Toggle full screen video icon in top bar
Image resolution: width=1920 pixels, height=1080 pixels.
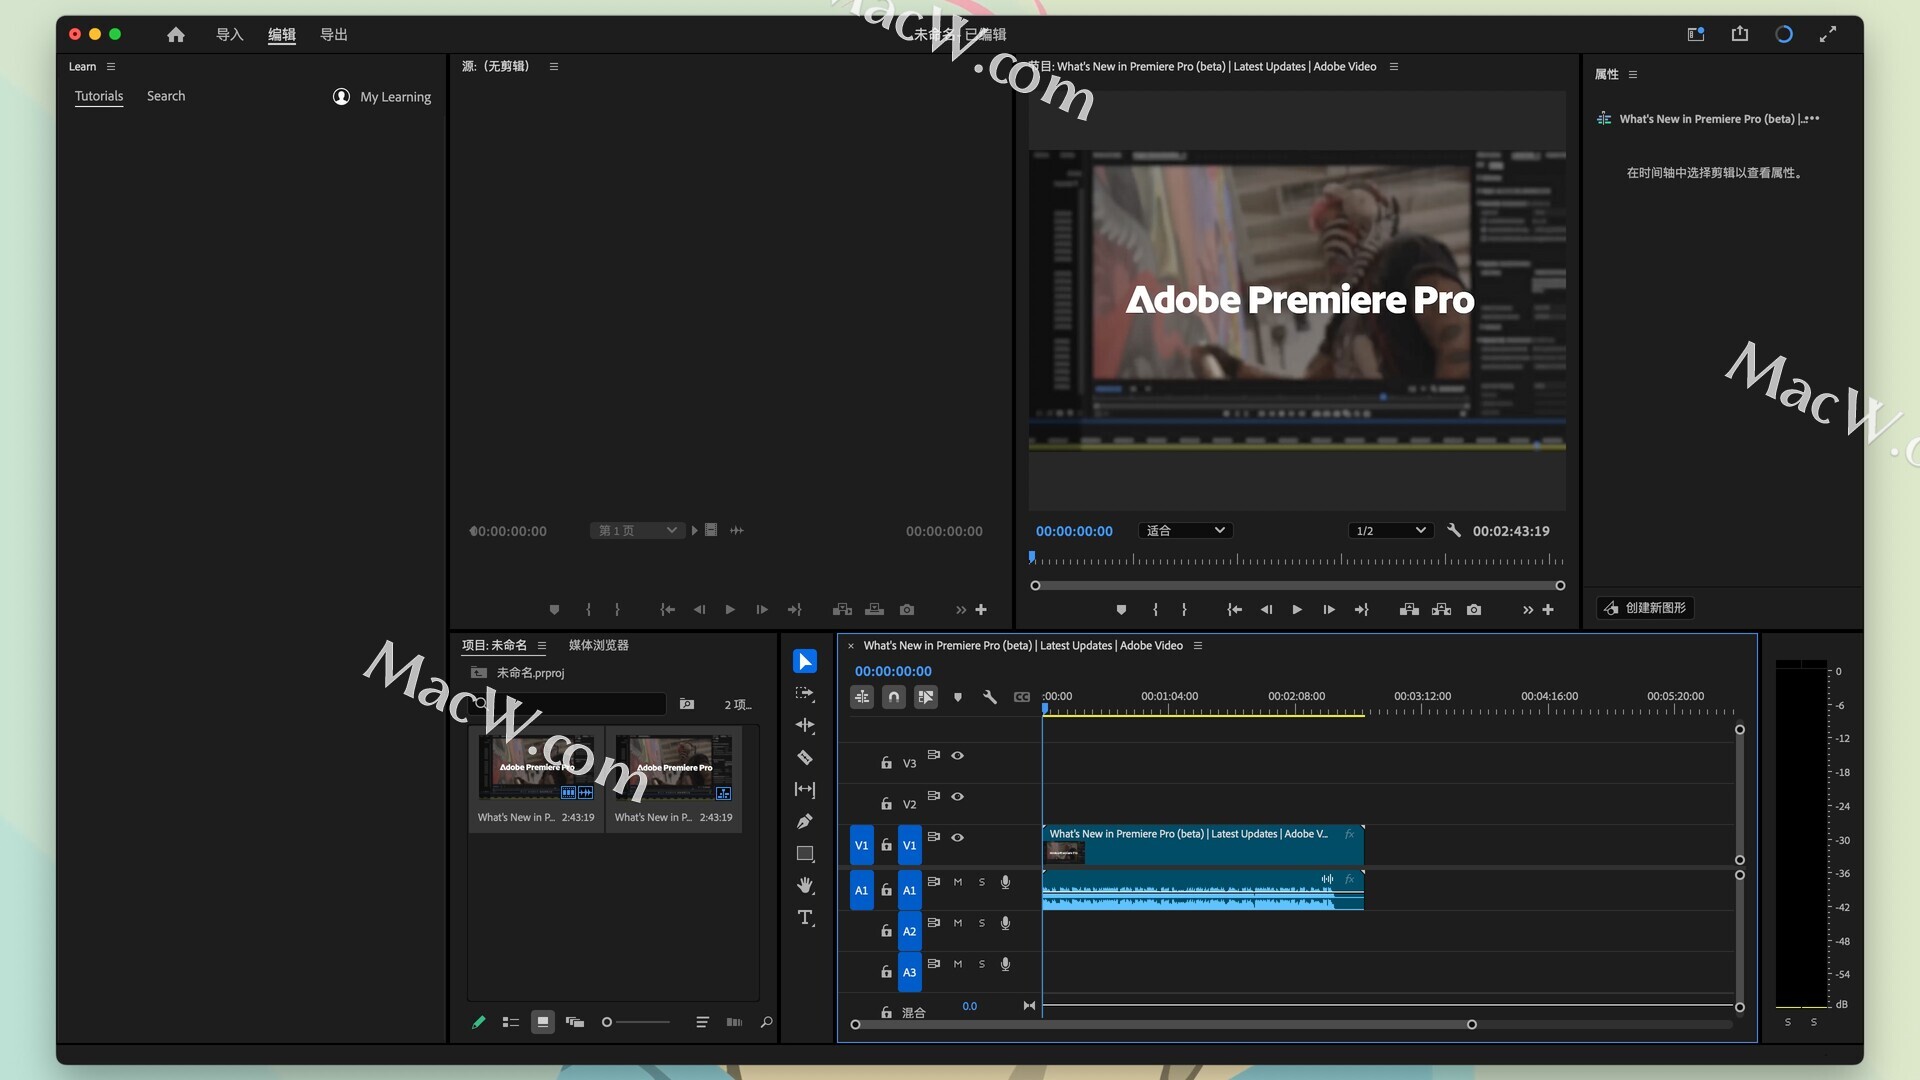tap(1828, 34)
